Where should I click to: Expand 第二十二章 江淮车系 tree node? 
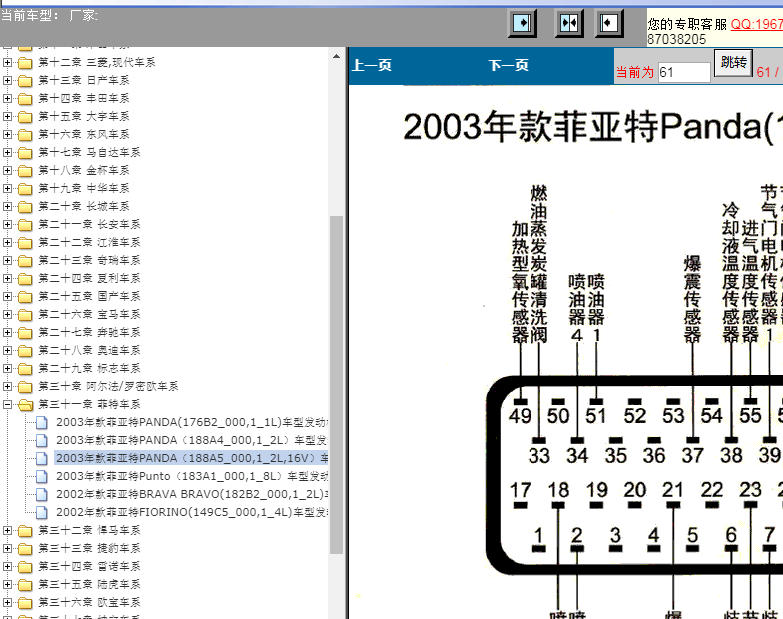(x=7, y=242)
